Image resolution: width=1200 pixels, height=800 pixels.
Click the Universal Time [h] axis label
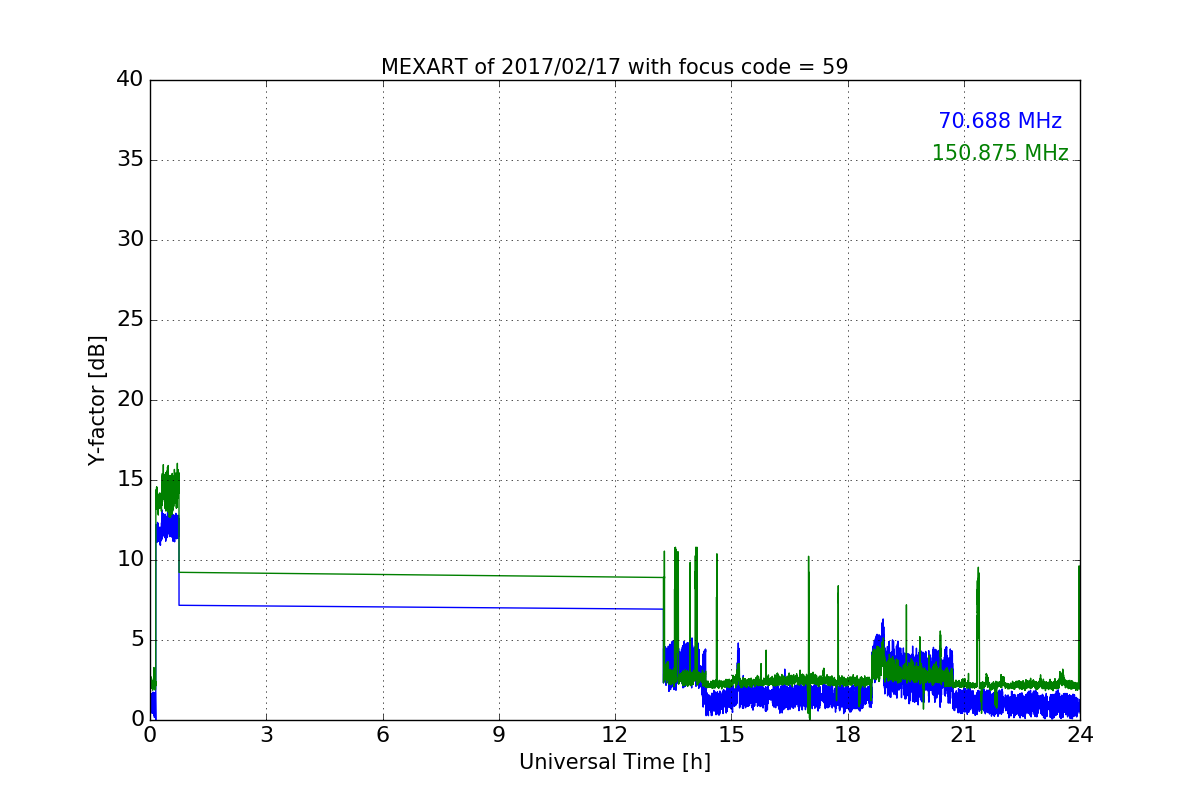615,762
